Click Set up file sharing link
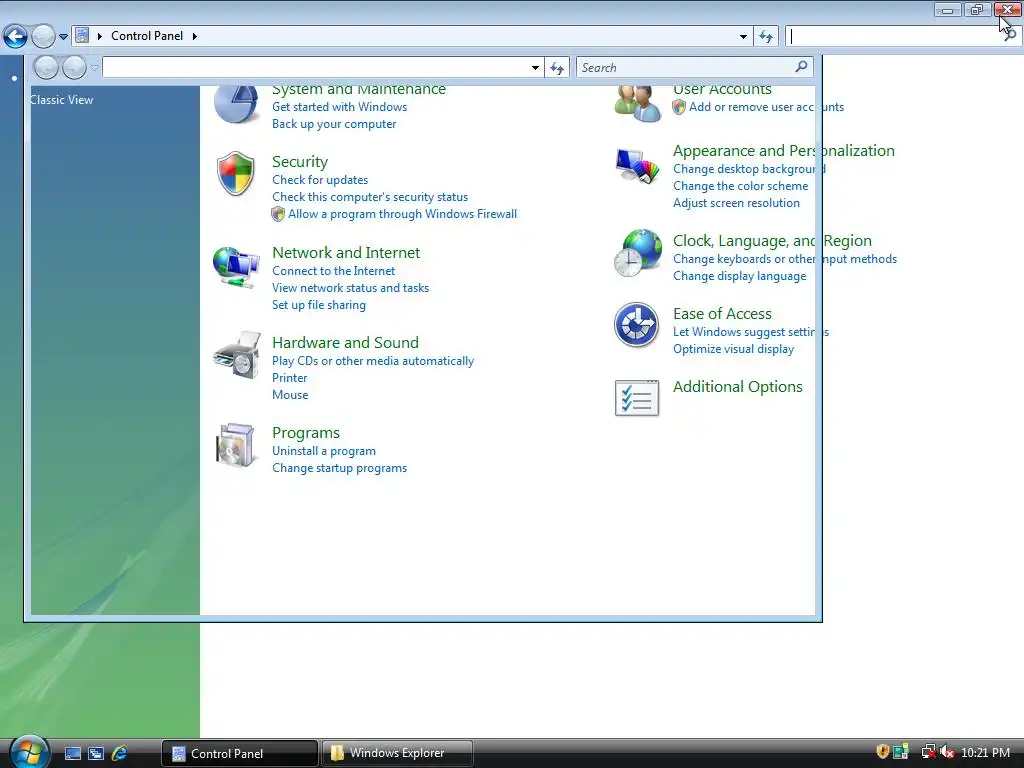Image resolution: width=1024 pixels, height=768 pixels. [319, 304]
